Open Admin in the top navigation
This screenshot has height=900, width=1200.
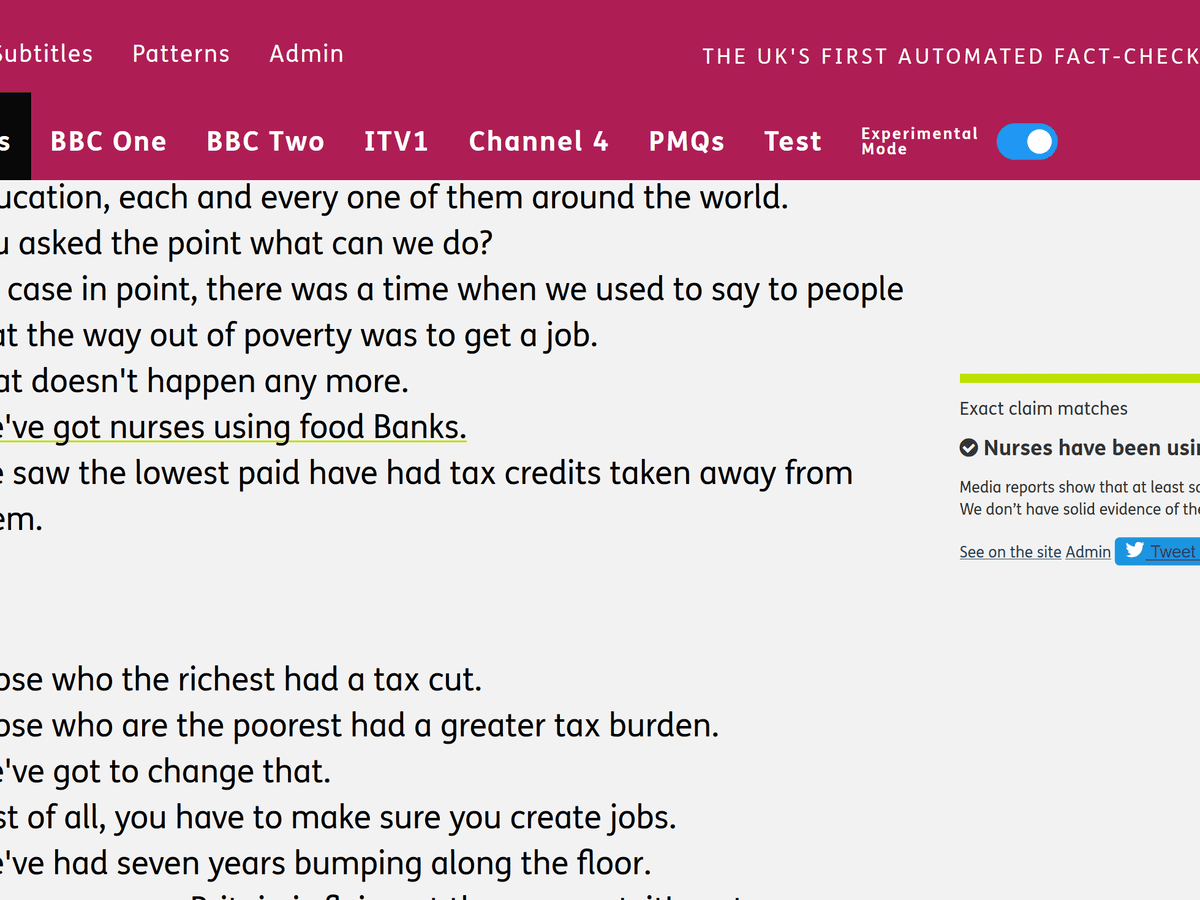[x=306, y=54]
